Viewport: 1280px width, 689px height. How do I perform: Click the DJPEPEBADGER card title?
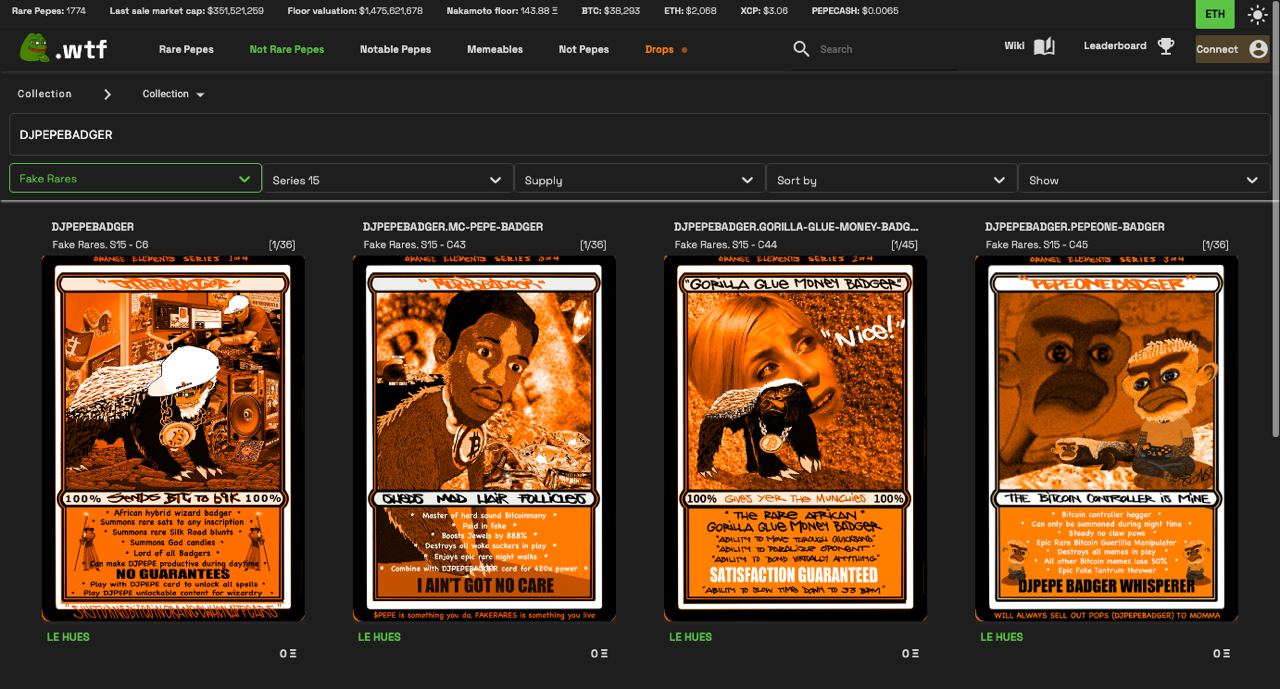click(x=92, y=227)
